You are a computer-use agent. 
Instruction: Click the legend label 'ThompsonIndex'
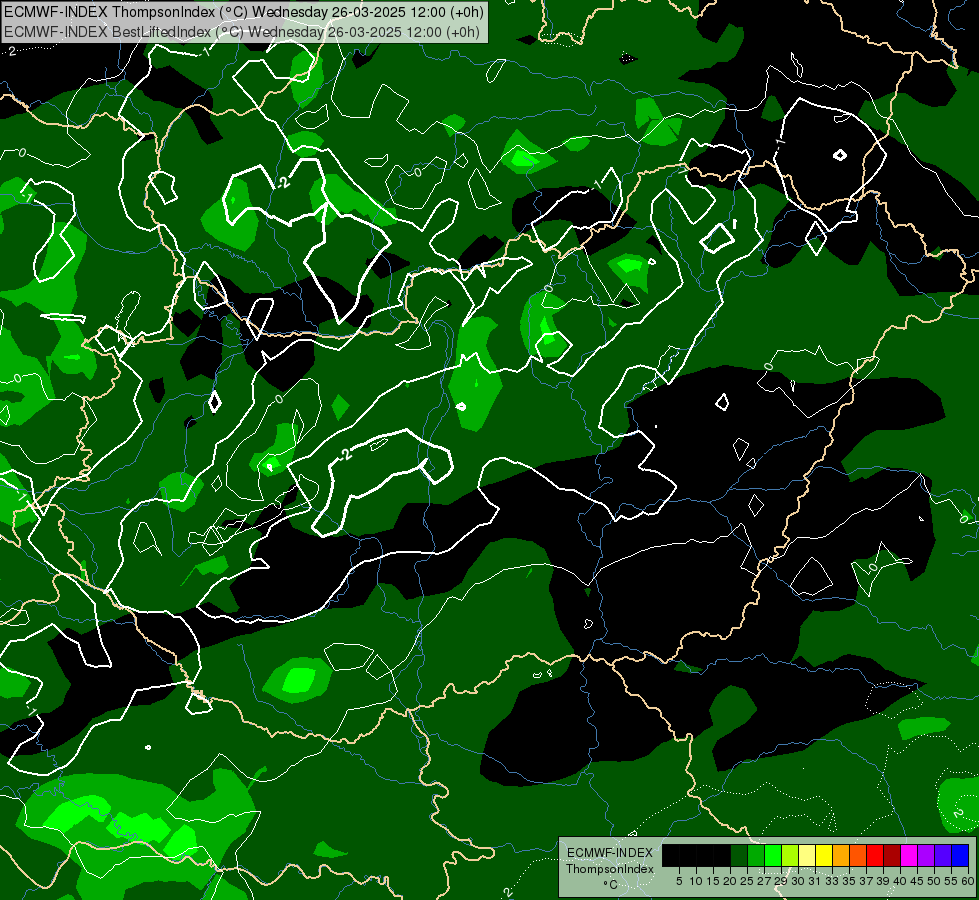tap(610, 869)
